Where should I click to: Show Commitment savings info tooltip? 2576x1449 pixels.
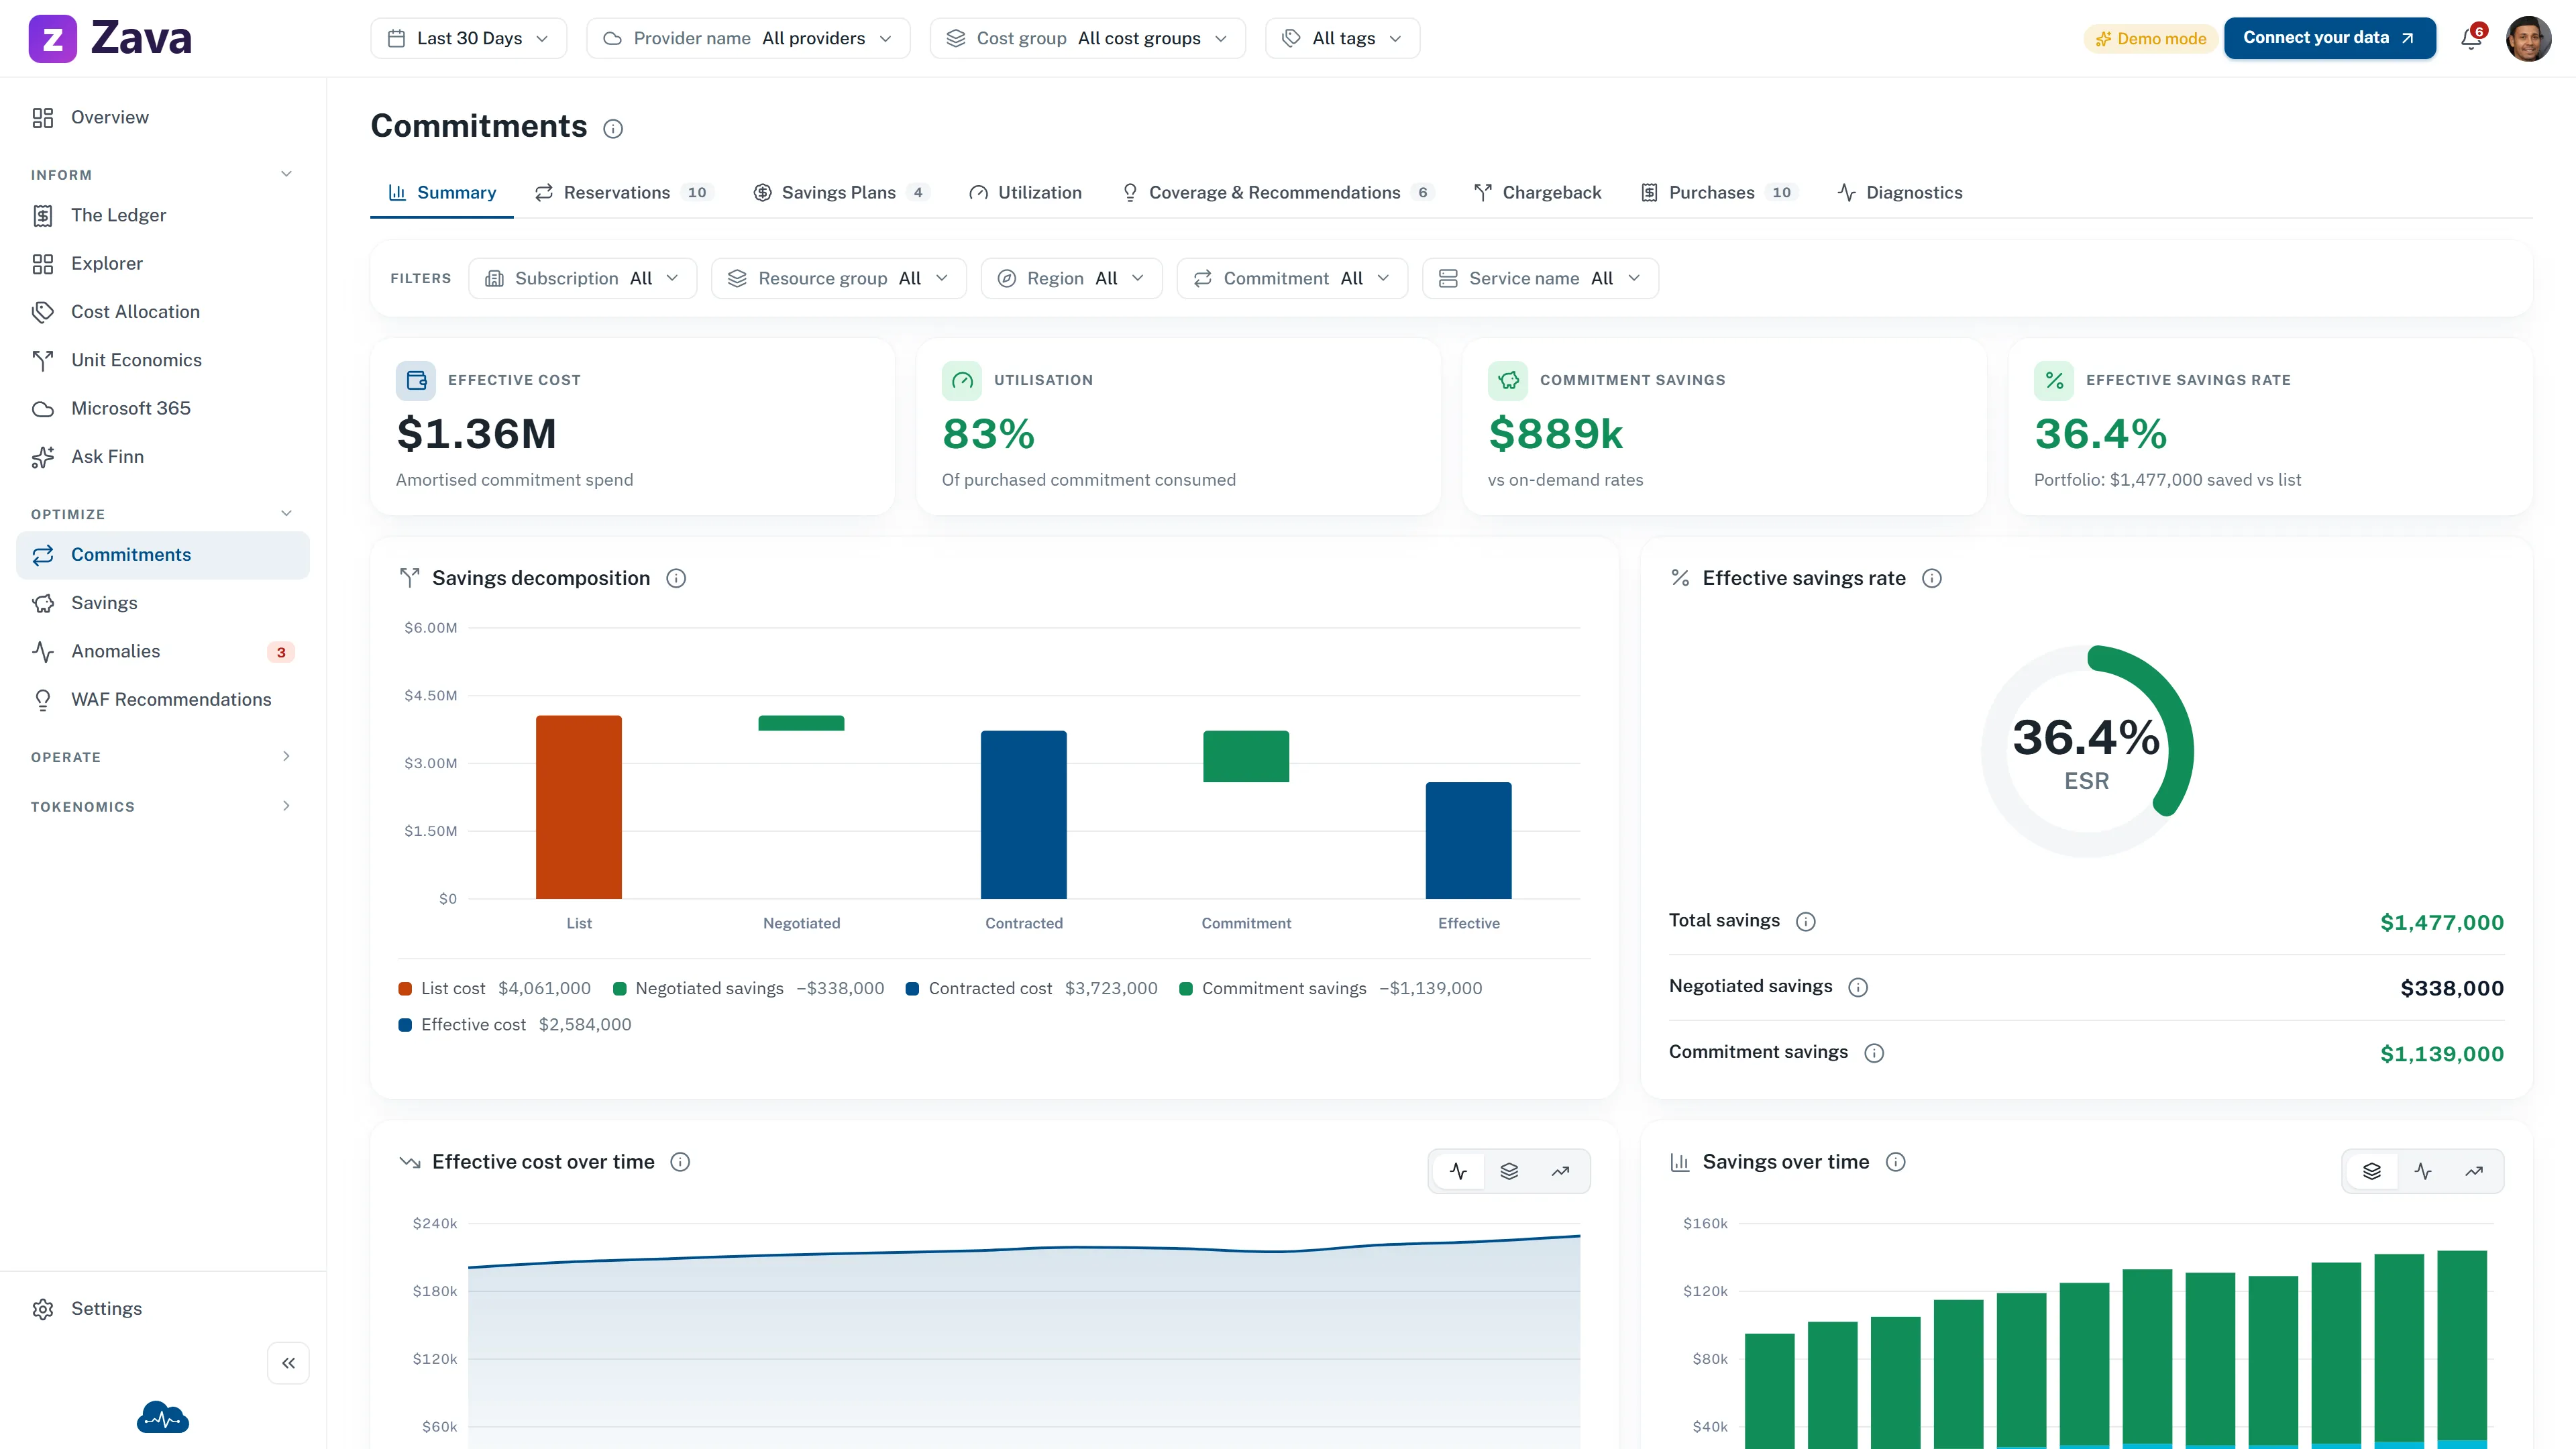coord(1874,1053)
